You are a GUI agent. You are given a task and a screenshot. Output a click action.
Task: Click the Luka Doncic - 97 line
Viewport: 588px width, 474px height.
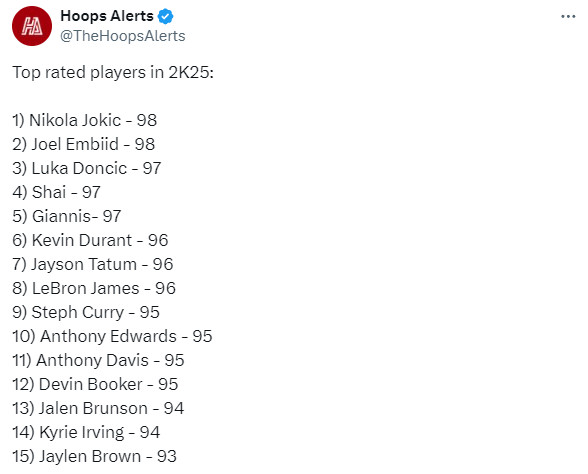click(x=87, y=168)
